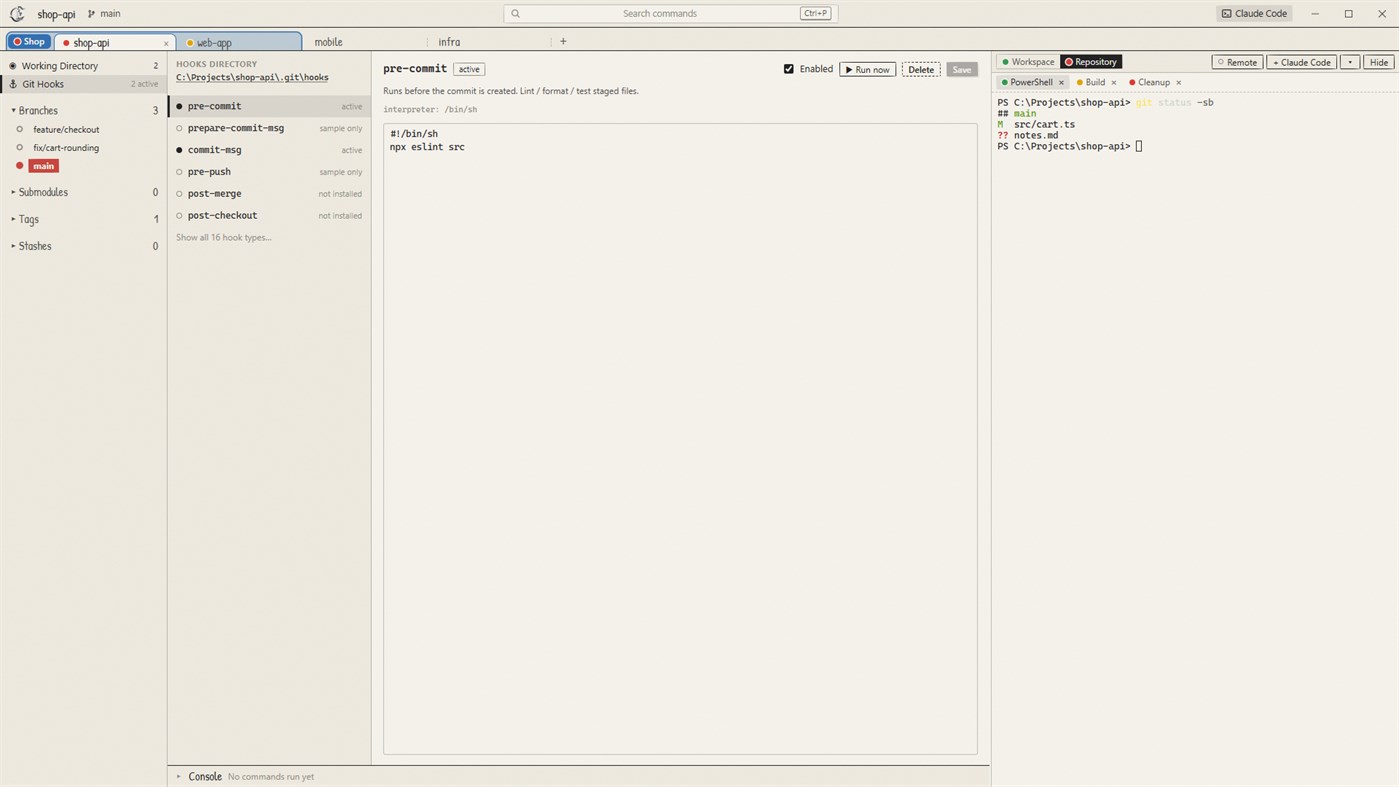Click the circle marker beside feature/checkout branch

(x=19, y=129)
